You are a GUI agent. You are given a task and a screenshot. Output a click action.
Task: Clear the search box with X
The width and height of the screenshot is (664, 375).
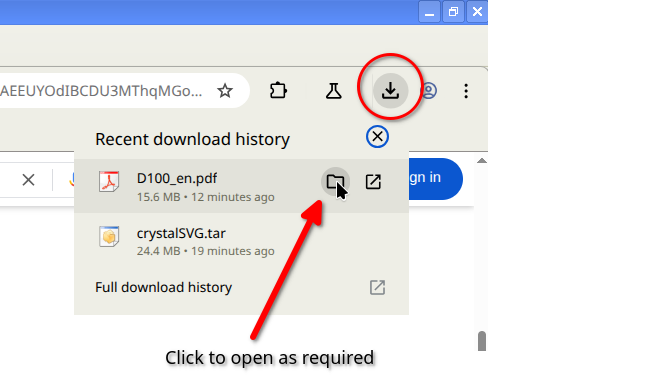pyautogui.click(x=28, y=180)
